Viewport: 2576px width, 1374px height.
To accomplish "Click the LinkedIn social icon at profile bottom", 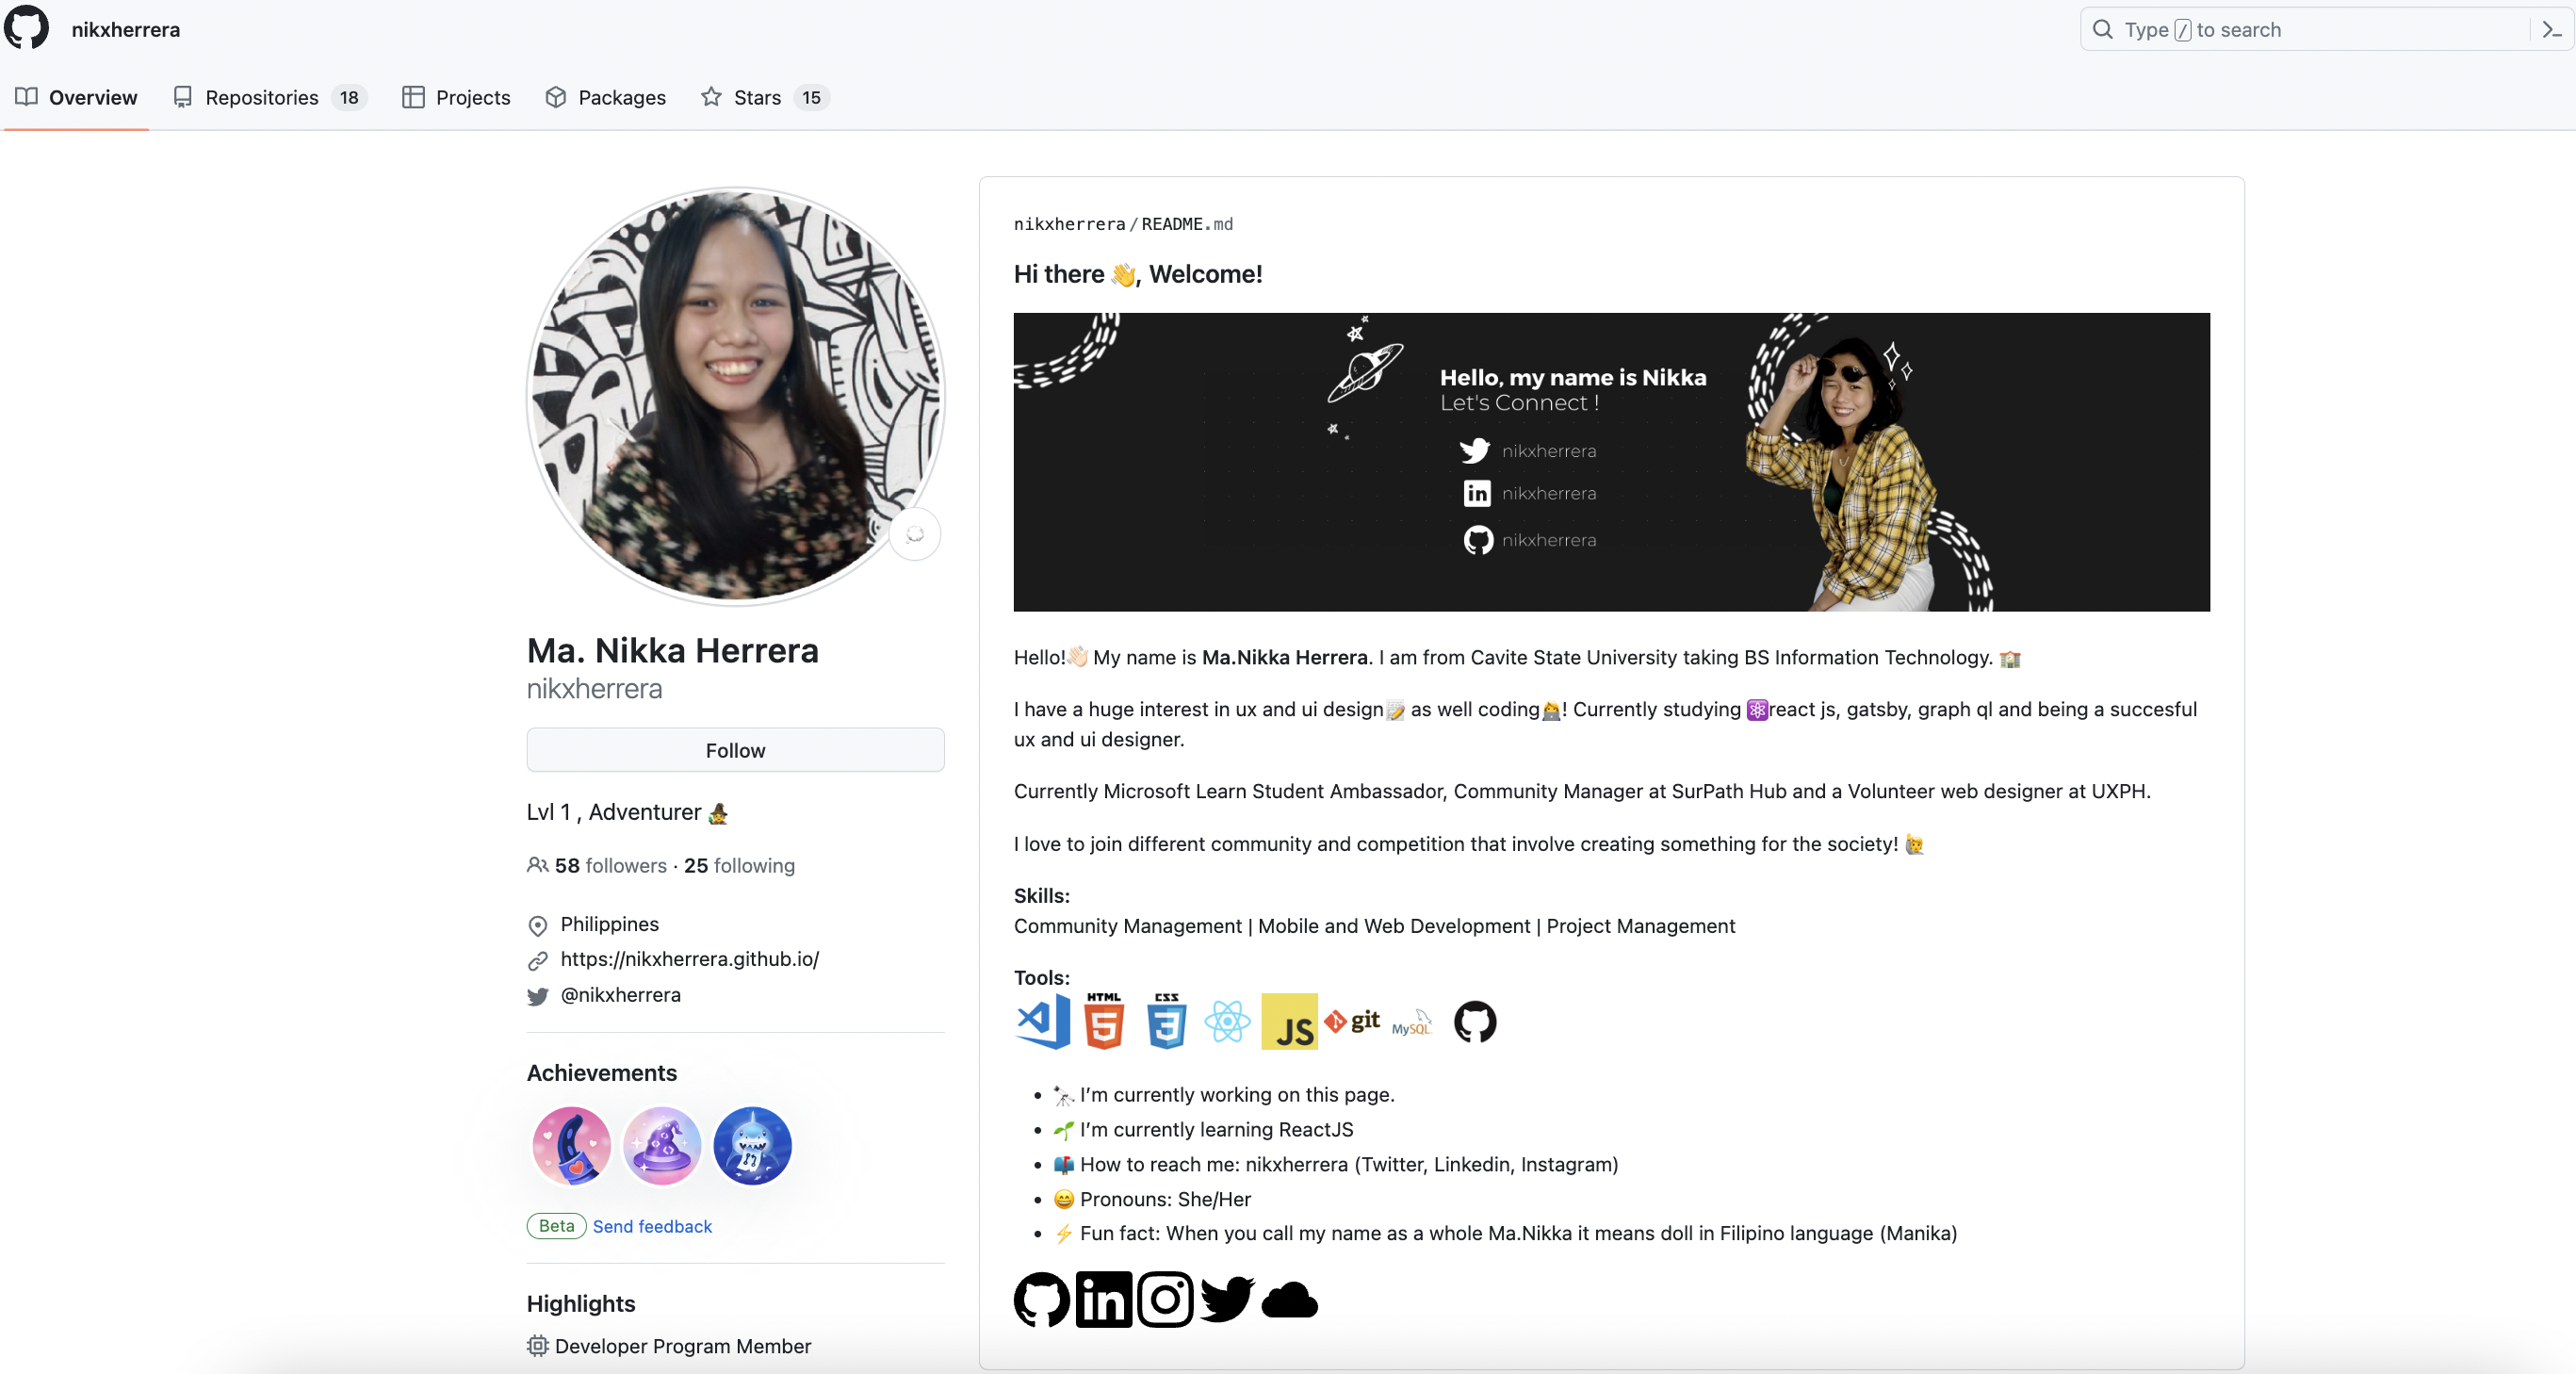I will 1104,1299.
